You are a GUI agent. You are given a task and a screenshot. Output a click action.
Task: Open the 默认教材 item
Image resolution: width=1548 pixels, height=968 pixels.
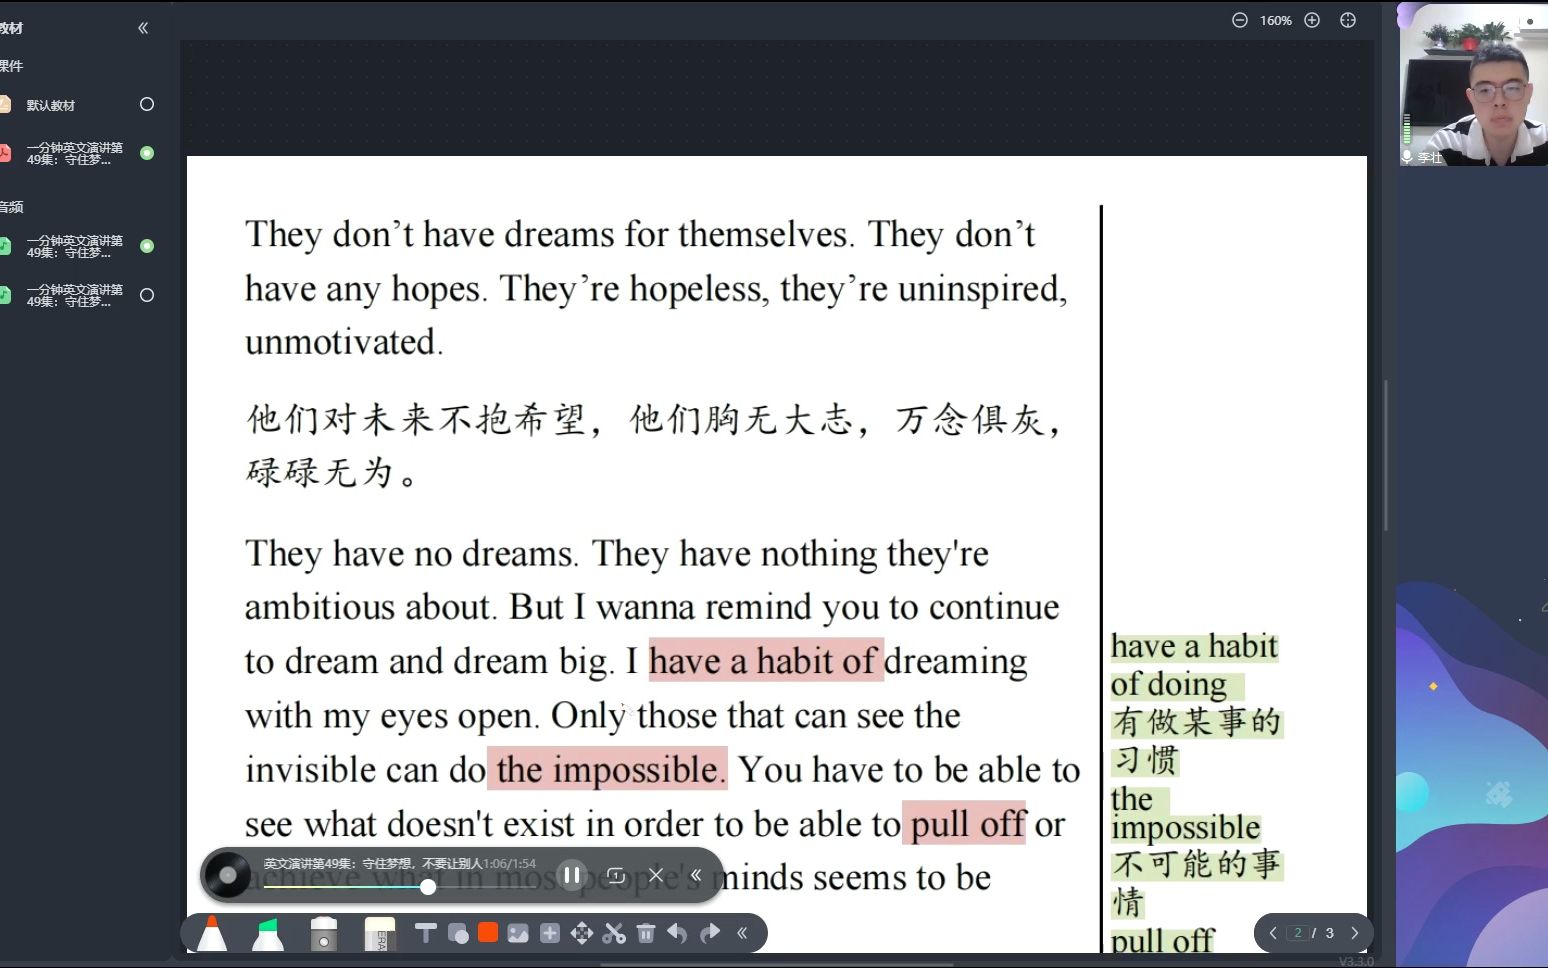(50, 105)
